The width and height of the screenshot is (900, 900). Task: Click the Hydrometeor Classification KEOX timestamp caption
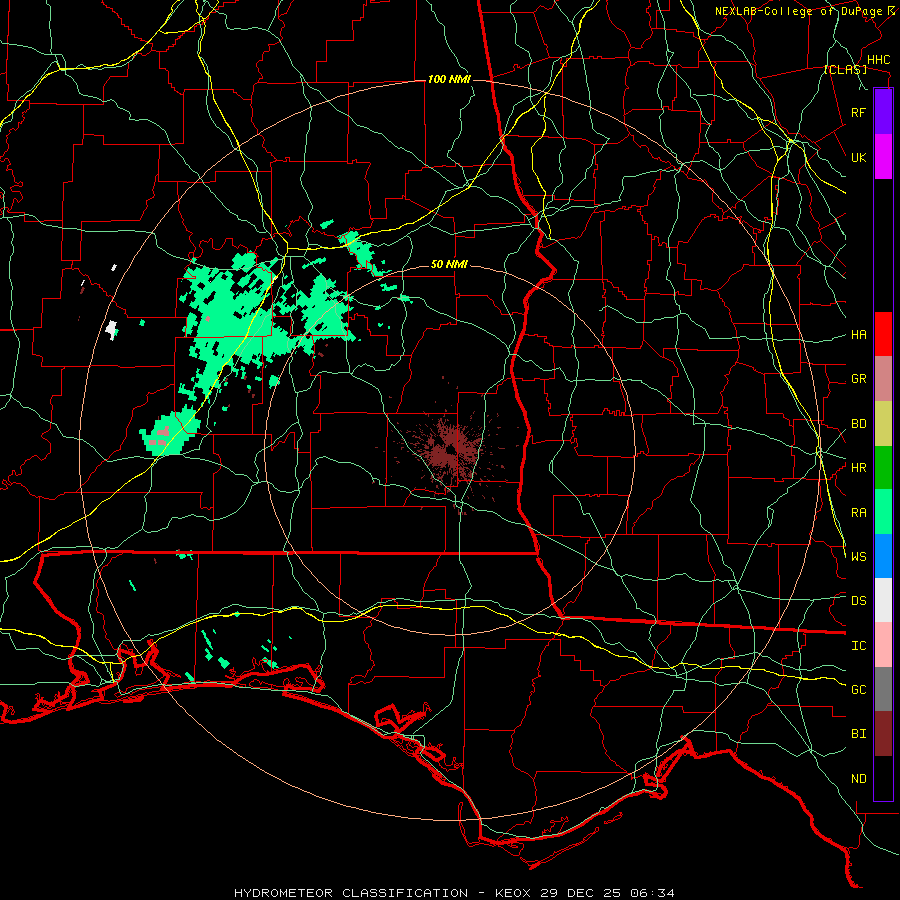coord(454,893)
